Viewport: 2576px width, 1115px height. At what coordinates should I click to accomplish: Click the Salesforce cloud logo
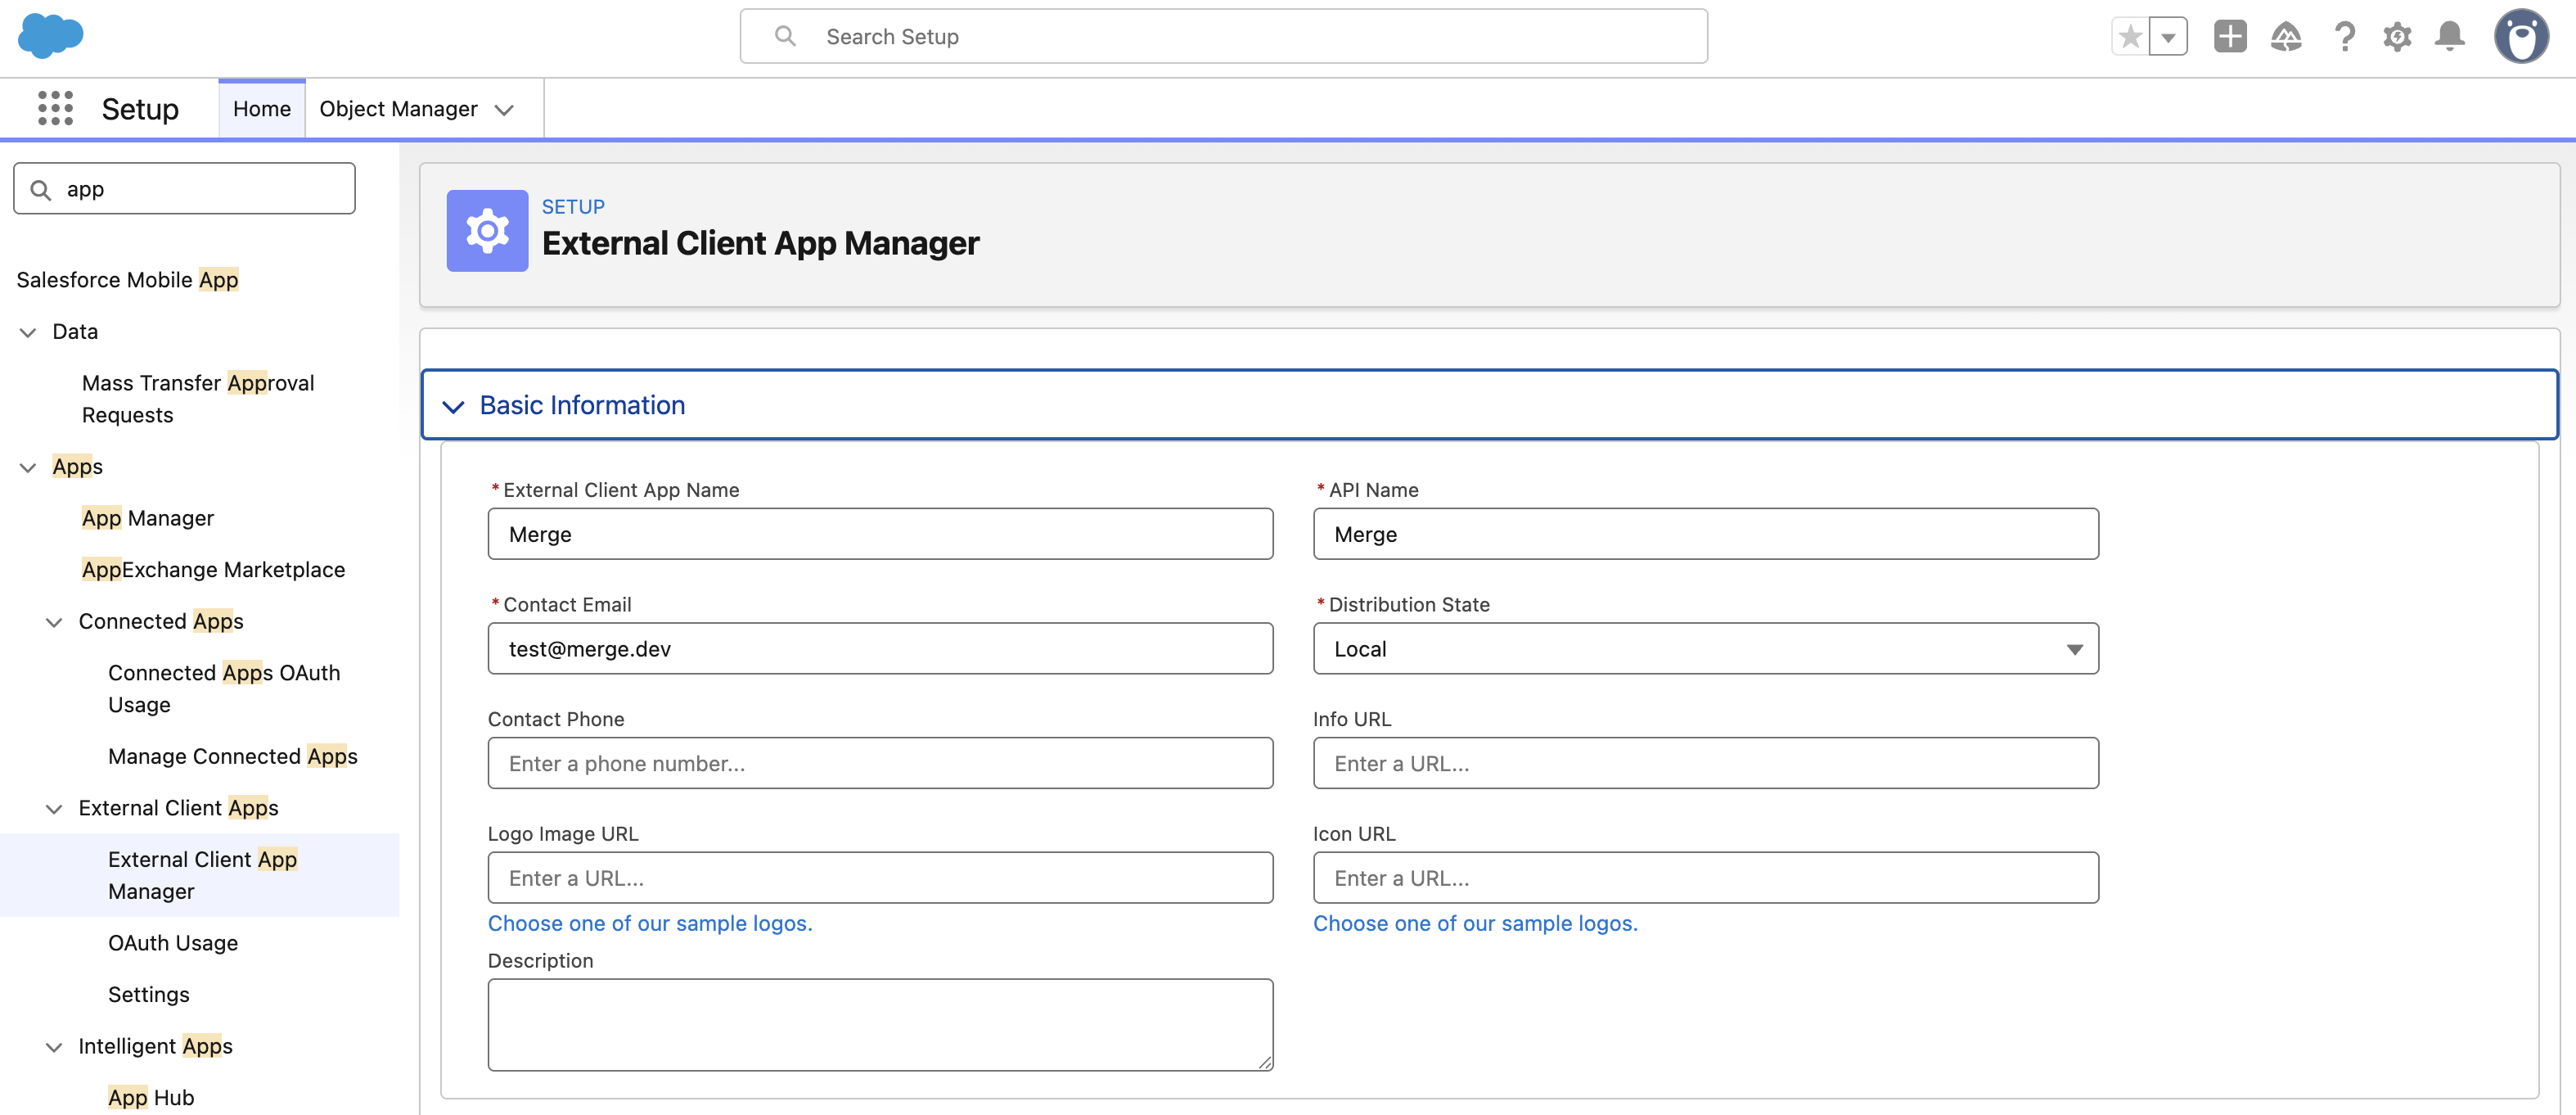50,35
